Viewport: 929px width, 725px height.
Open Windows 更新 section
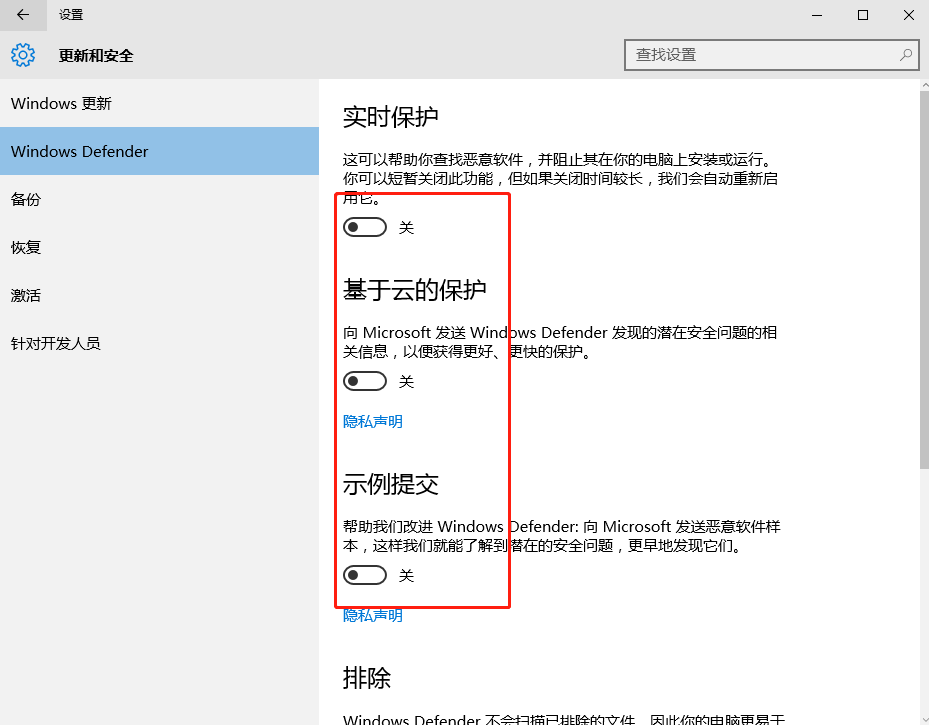tap(60, 103)
